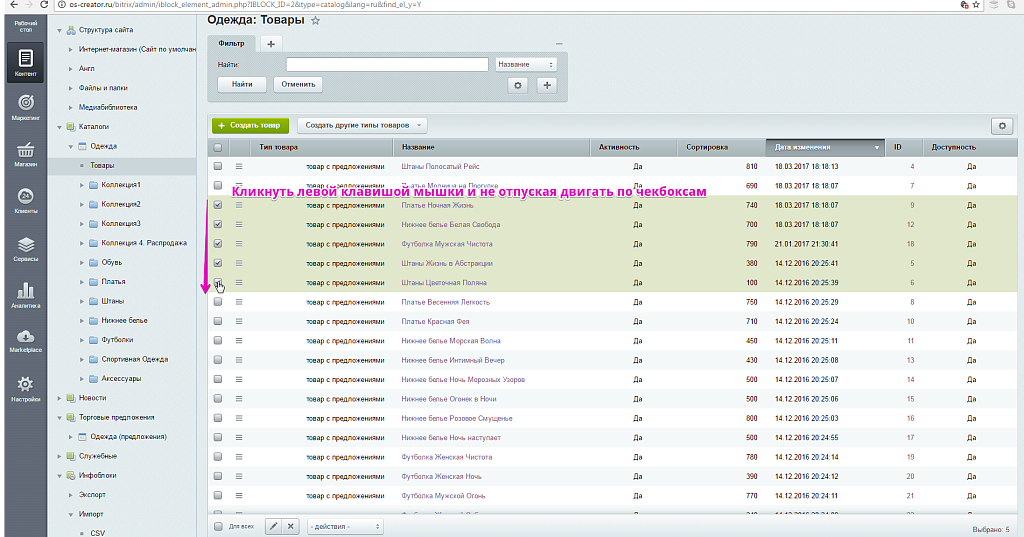Click the Marketplace cloud icon

pyautogui.click(x=26, y=340)
